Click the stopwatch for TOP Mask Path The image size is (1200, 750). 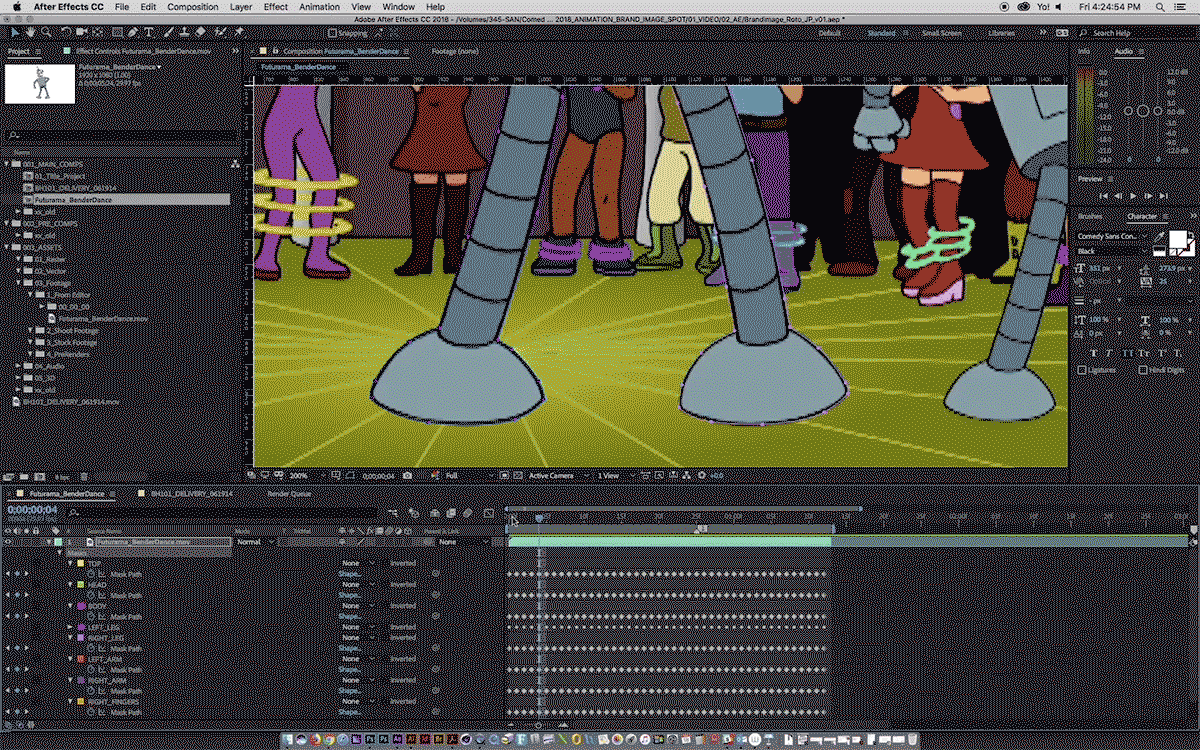coord(90,574)
